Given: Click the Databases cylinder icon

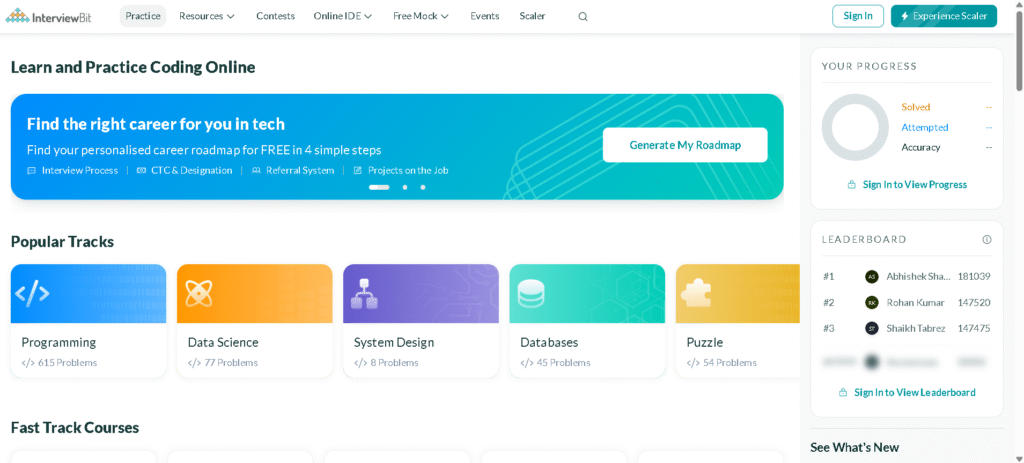Looking at the screenshot, I should pos(531,293).
